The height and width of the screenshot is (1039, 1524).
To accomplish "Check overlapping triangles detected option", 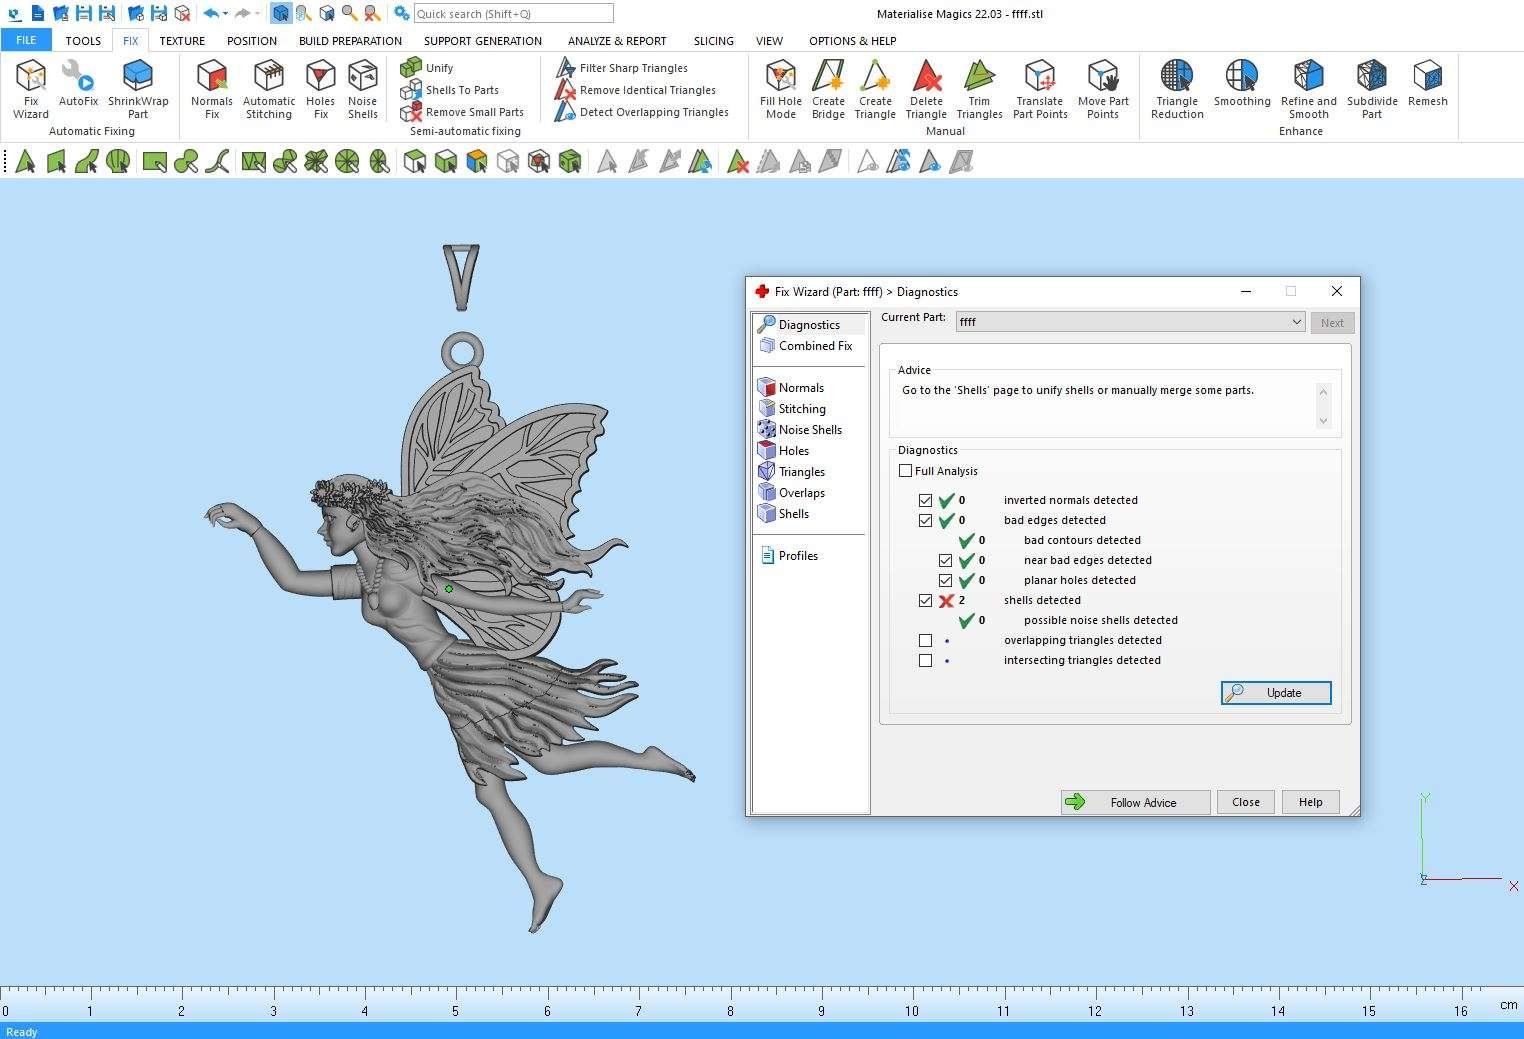I will point(926,641).
